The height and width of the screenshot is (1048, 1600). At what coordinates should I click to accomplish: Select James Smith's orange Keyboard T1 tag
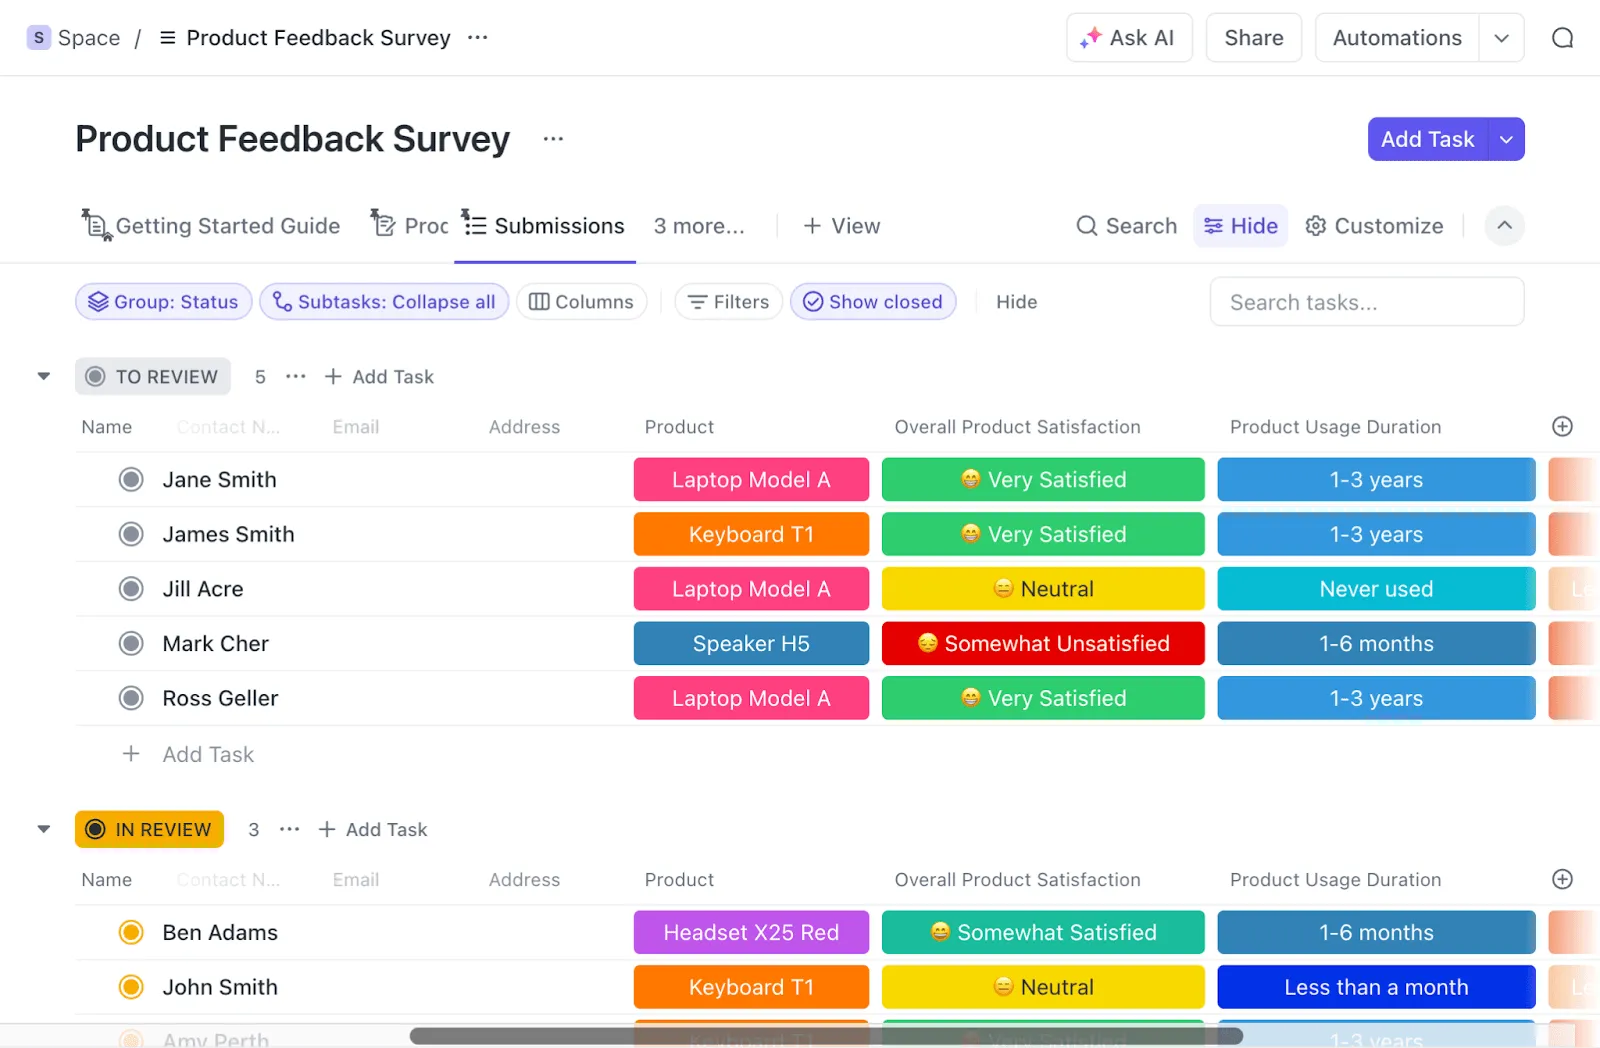pos(751,534)
